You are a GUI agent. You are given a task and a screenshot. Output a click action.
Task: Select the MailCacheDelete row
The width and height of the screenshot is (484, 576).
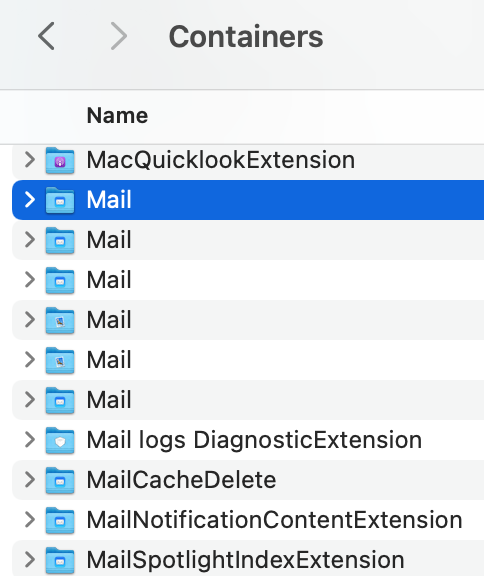point(248,480)
